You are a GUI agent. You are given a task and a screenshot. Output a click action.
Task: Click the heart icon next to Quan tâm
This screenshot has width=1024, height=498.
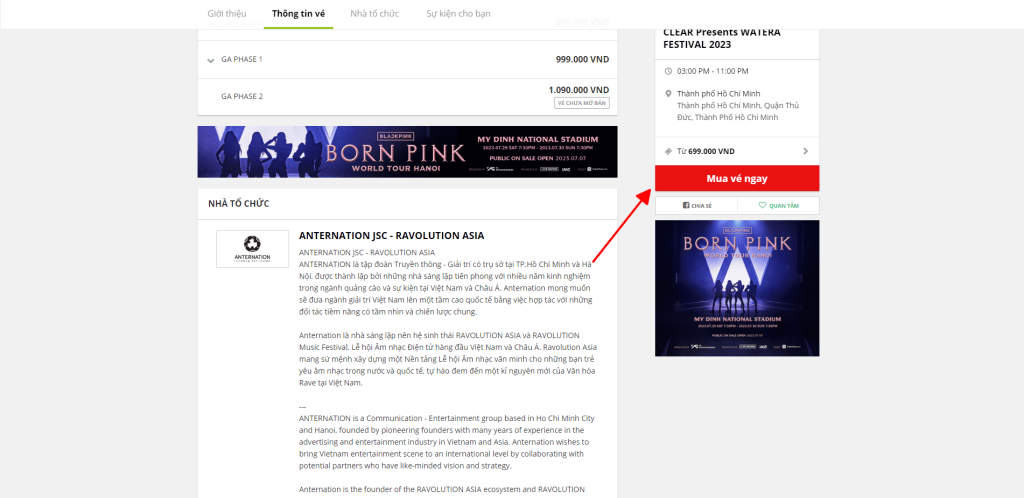click(761, 206)
